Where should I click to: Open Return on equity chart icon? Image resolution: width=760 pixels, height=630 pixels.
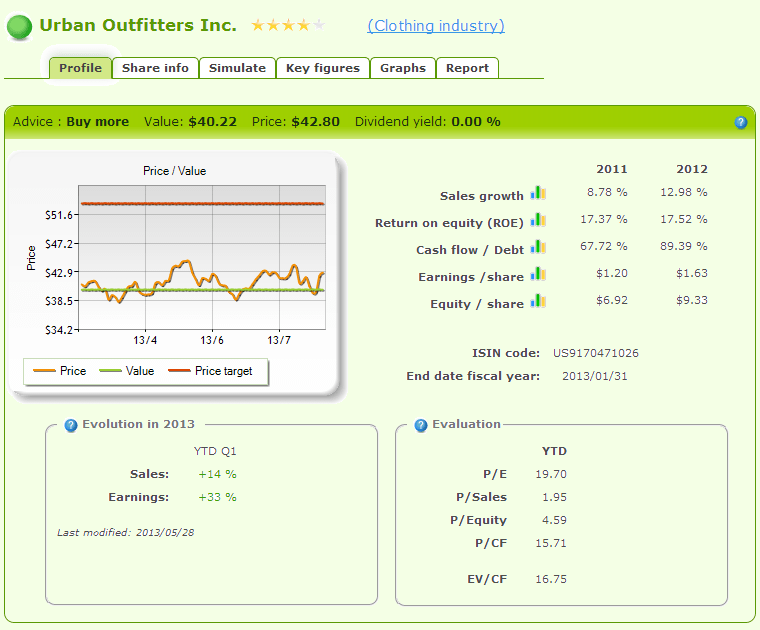[538, 220]
